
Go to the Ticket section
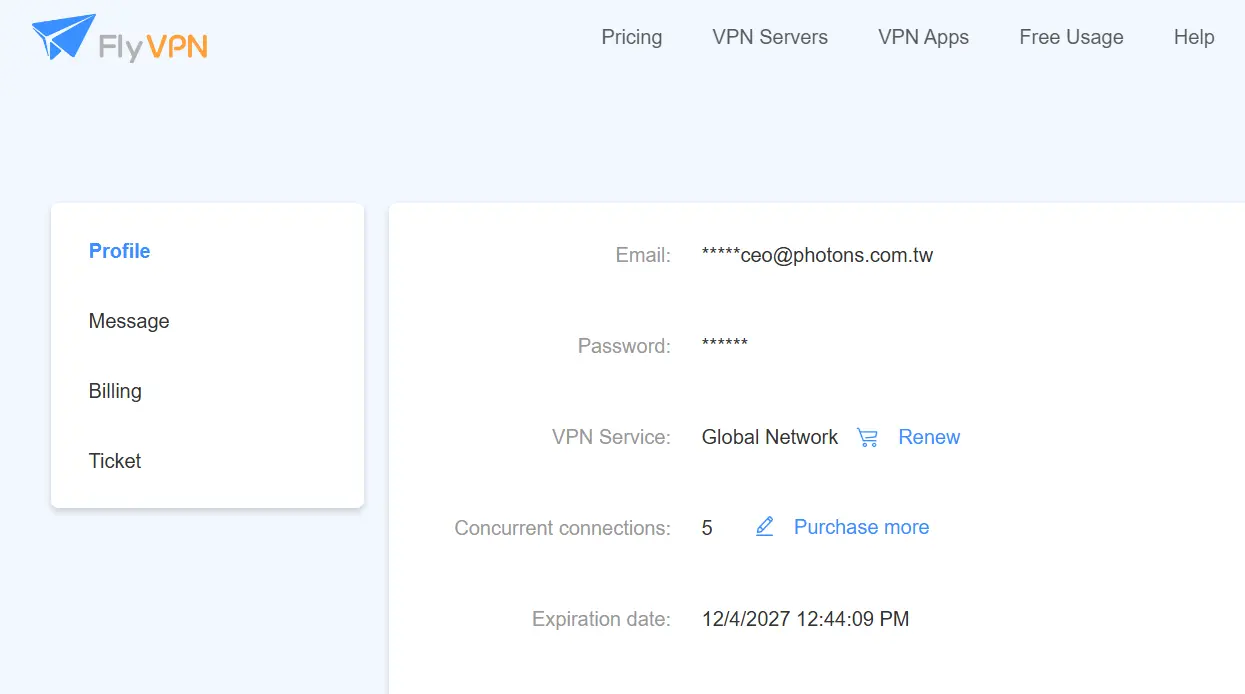(115, 461)
